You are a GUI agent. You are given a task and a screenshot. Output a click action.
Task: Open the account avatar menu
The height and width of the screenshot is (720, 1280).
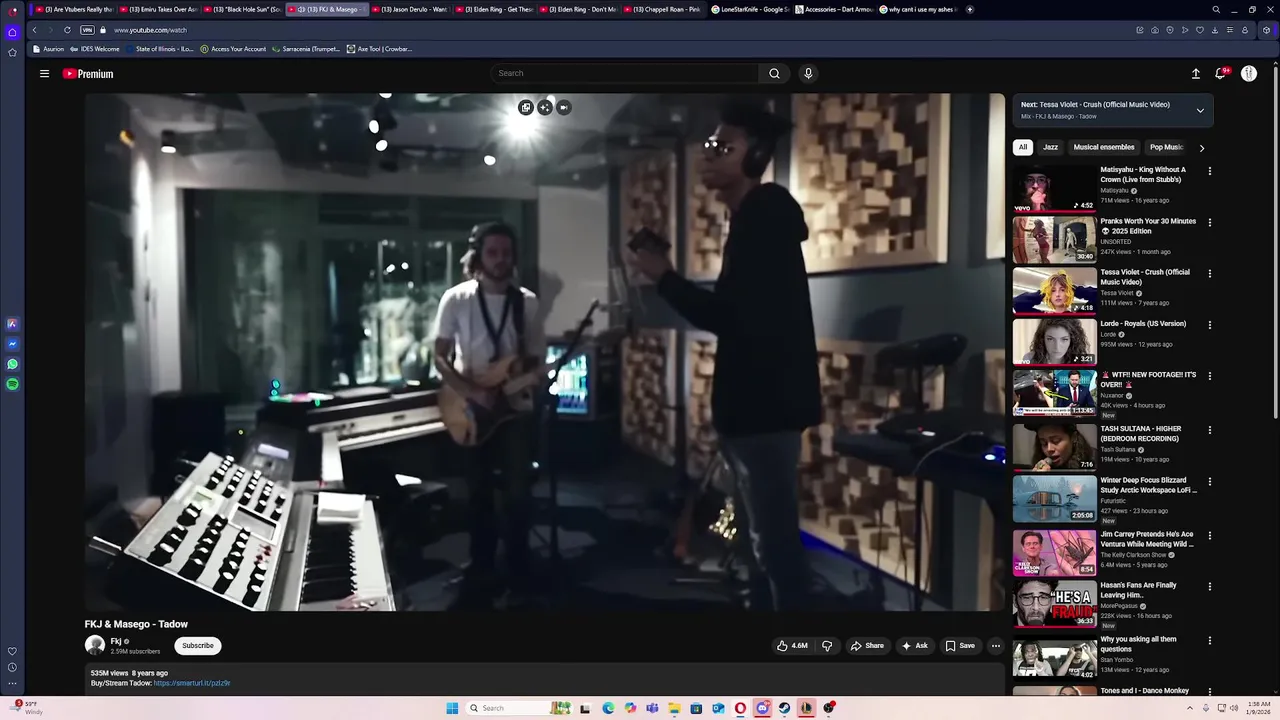1249,74
